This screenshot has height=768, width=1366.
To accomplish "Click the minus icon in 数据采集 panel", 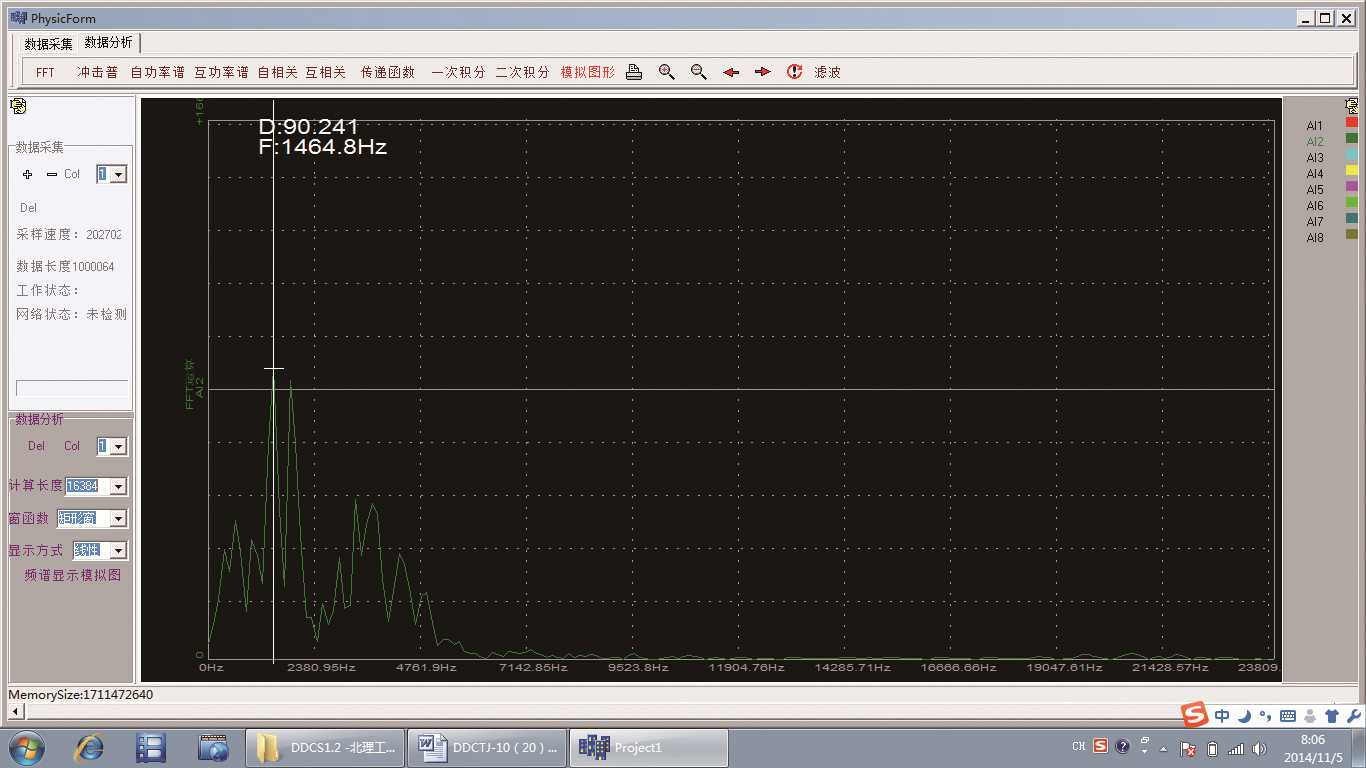I will [x=52, y=174].
